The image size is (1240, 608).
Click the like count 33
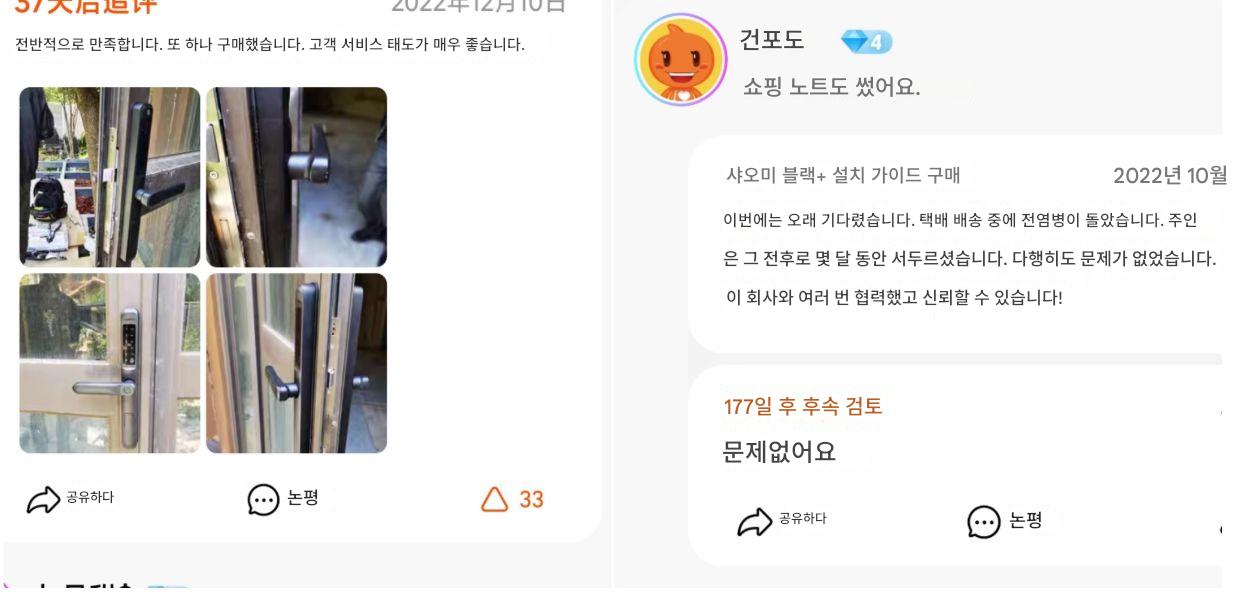tap(531, 500)
